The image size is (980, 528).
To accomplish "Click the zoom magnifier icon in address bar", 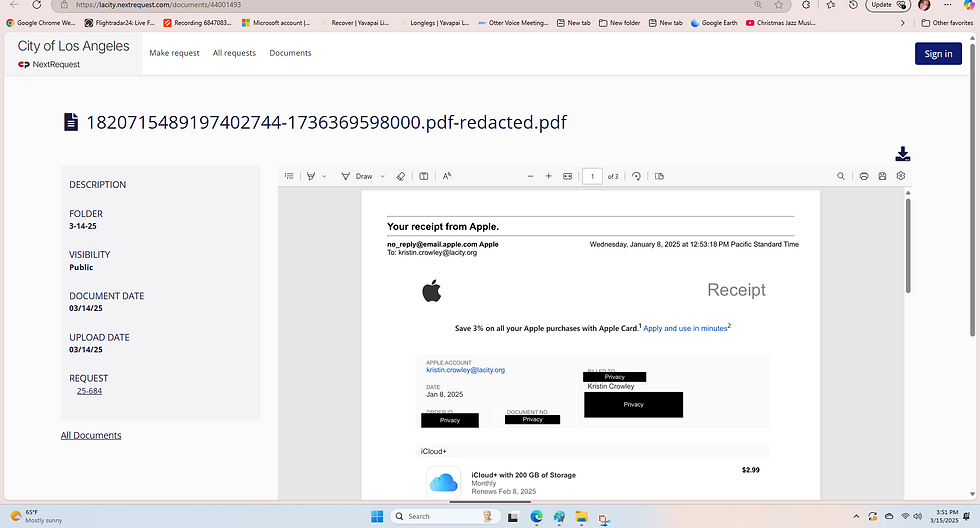I will (x=758, y=5).
